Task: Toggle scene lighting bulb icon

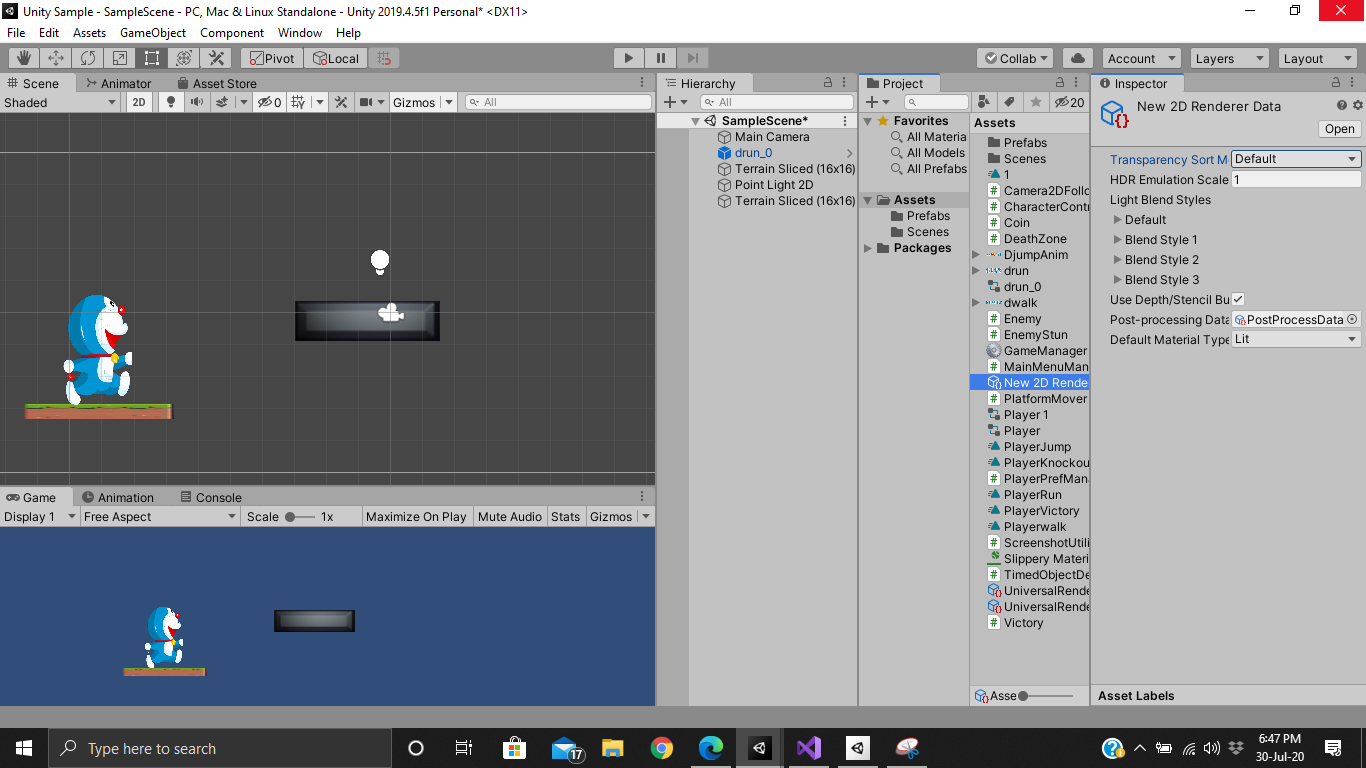Action: pos(171,102)
